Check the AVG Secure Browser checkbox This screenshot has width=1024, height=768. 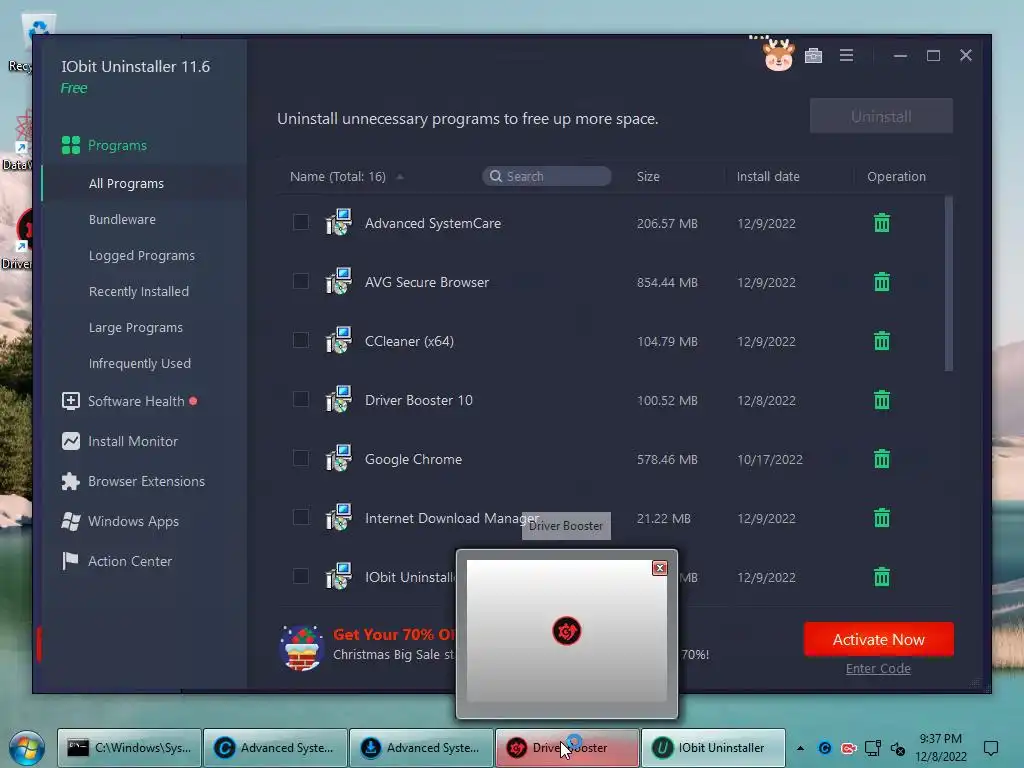tap(300, 281)
